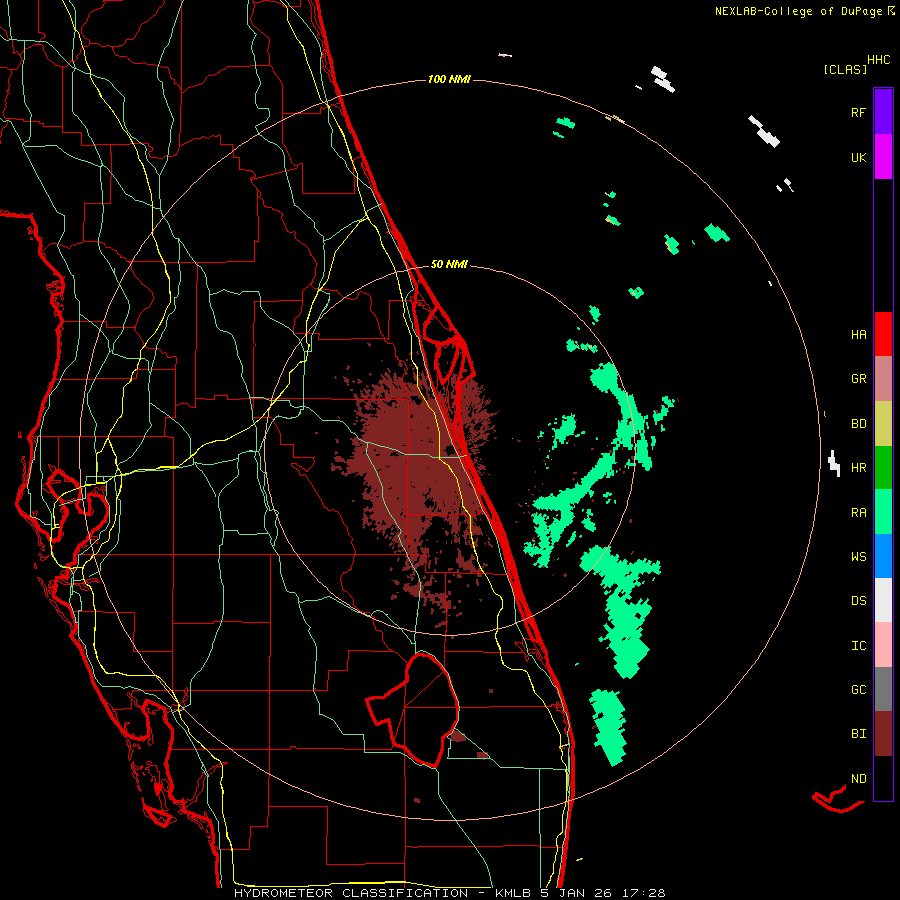
Task: Click the HR legend label
Action: pos(858,468)
